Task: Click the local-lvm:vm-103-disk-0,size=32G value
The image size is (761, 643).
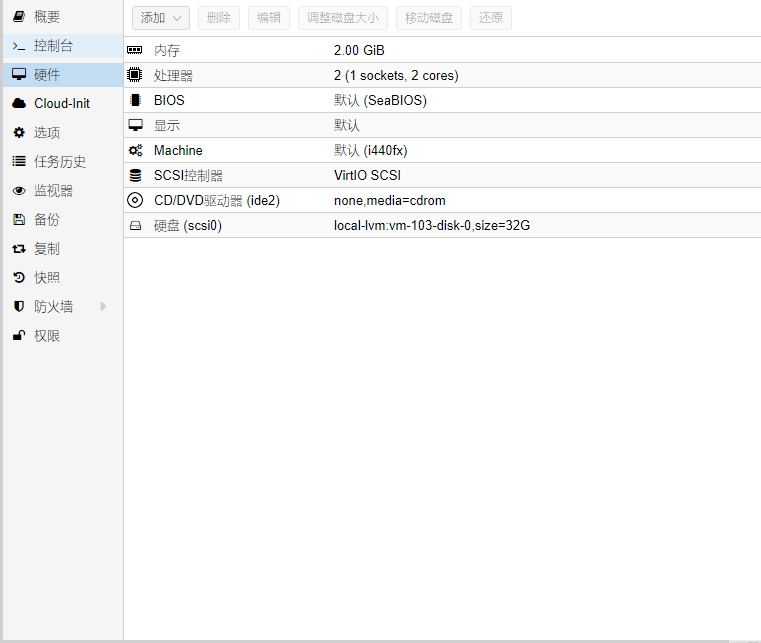Action: [x=432, y=226]
